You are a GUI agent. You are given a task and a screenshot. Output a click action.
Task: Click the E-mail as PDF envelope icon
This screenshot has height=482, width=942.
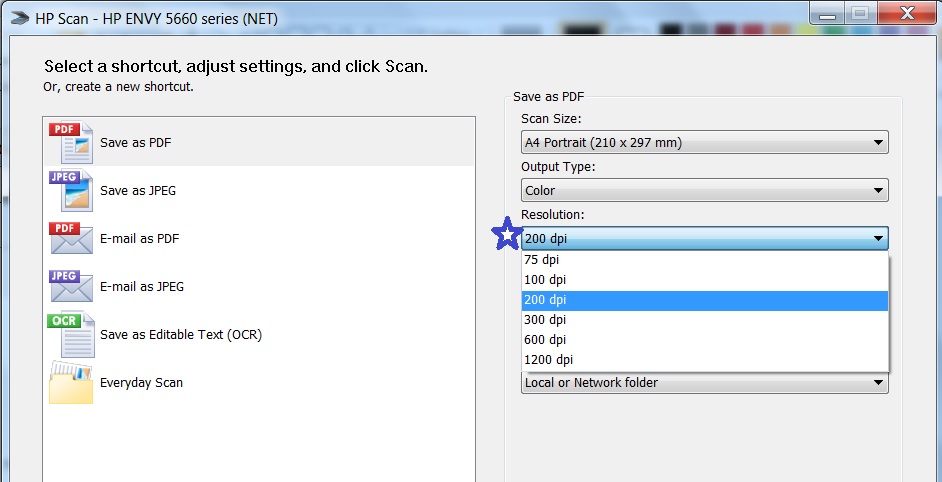coord(71,238)
